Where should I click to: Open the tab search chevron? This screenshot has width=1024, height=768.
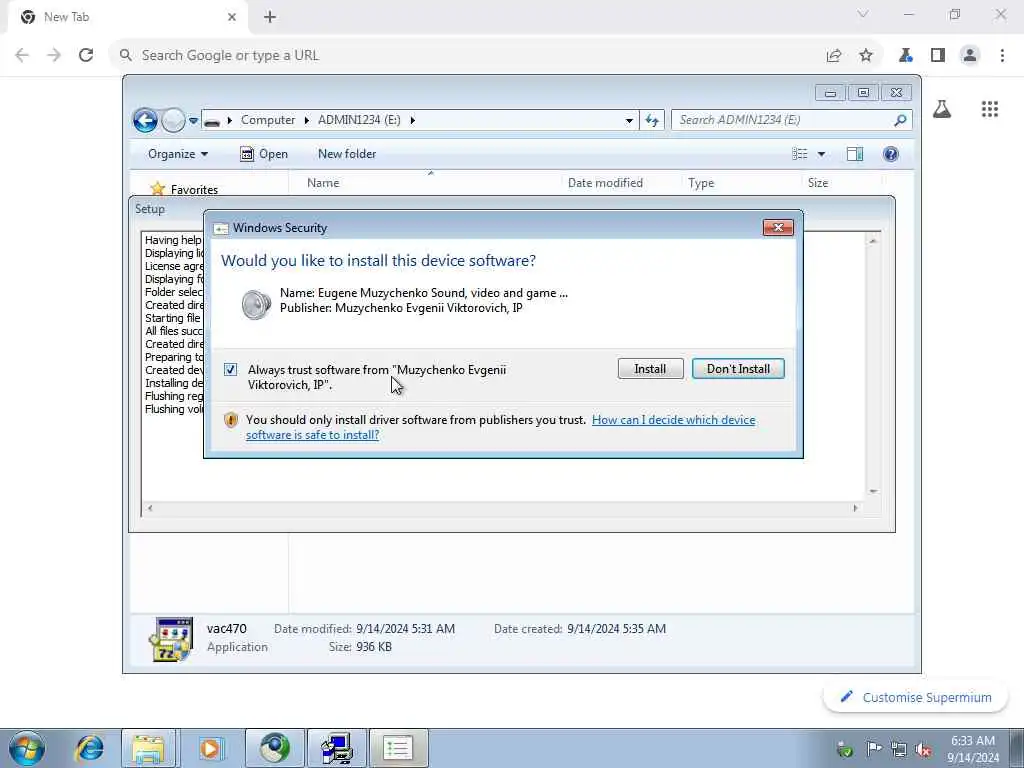click(863, 14)
